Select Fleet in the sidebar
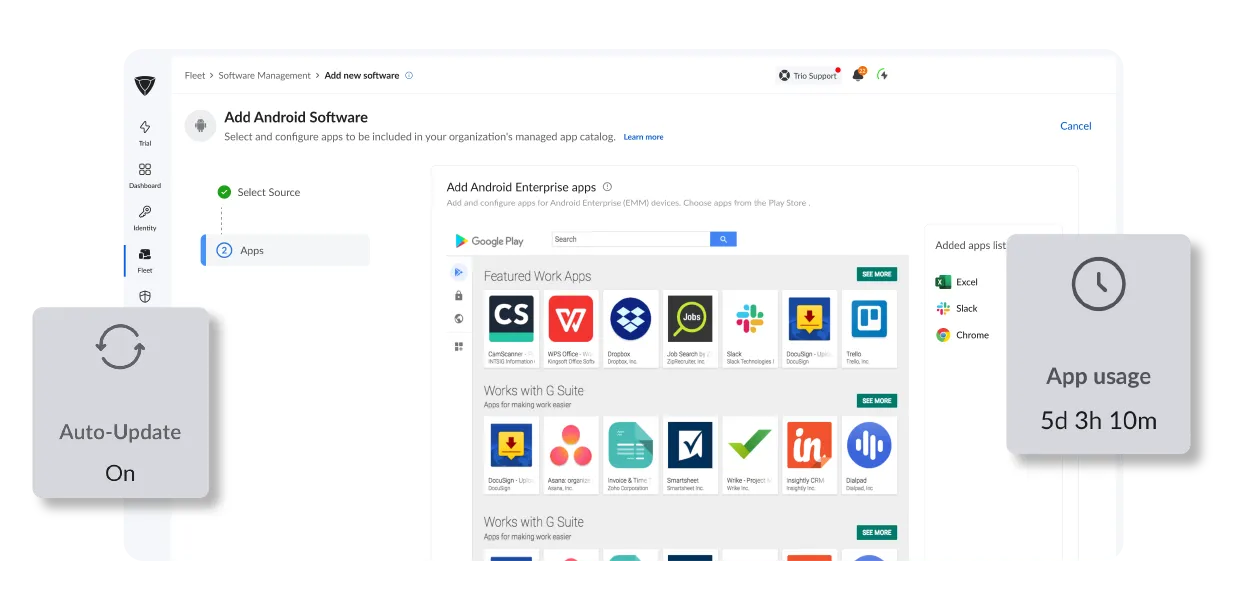The image size is (1243, 610). [145, 261]
